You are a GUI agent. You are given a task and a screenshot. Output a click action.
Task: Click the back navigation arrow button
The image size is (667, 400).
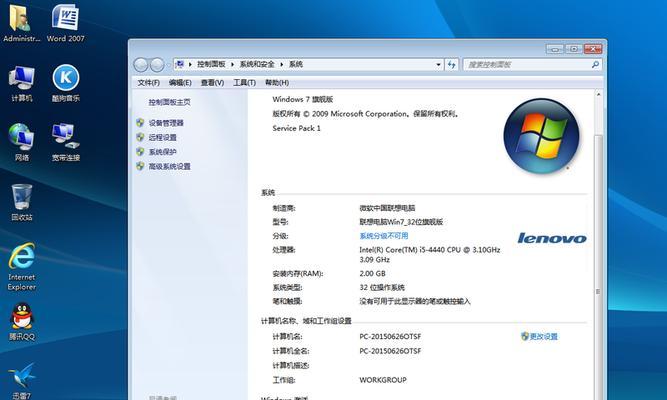coord(142,64)
